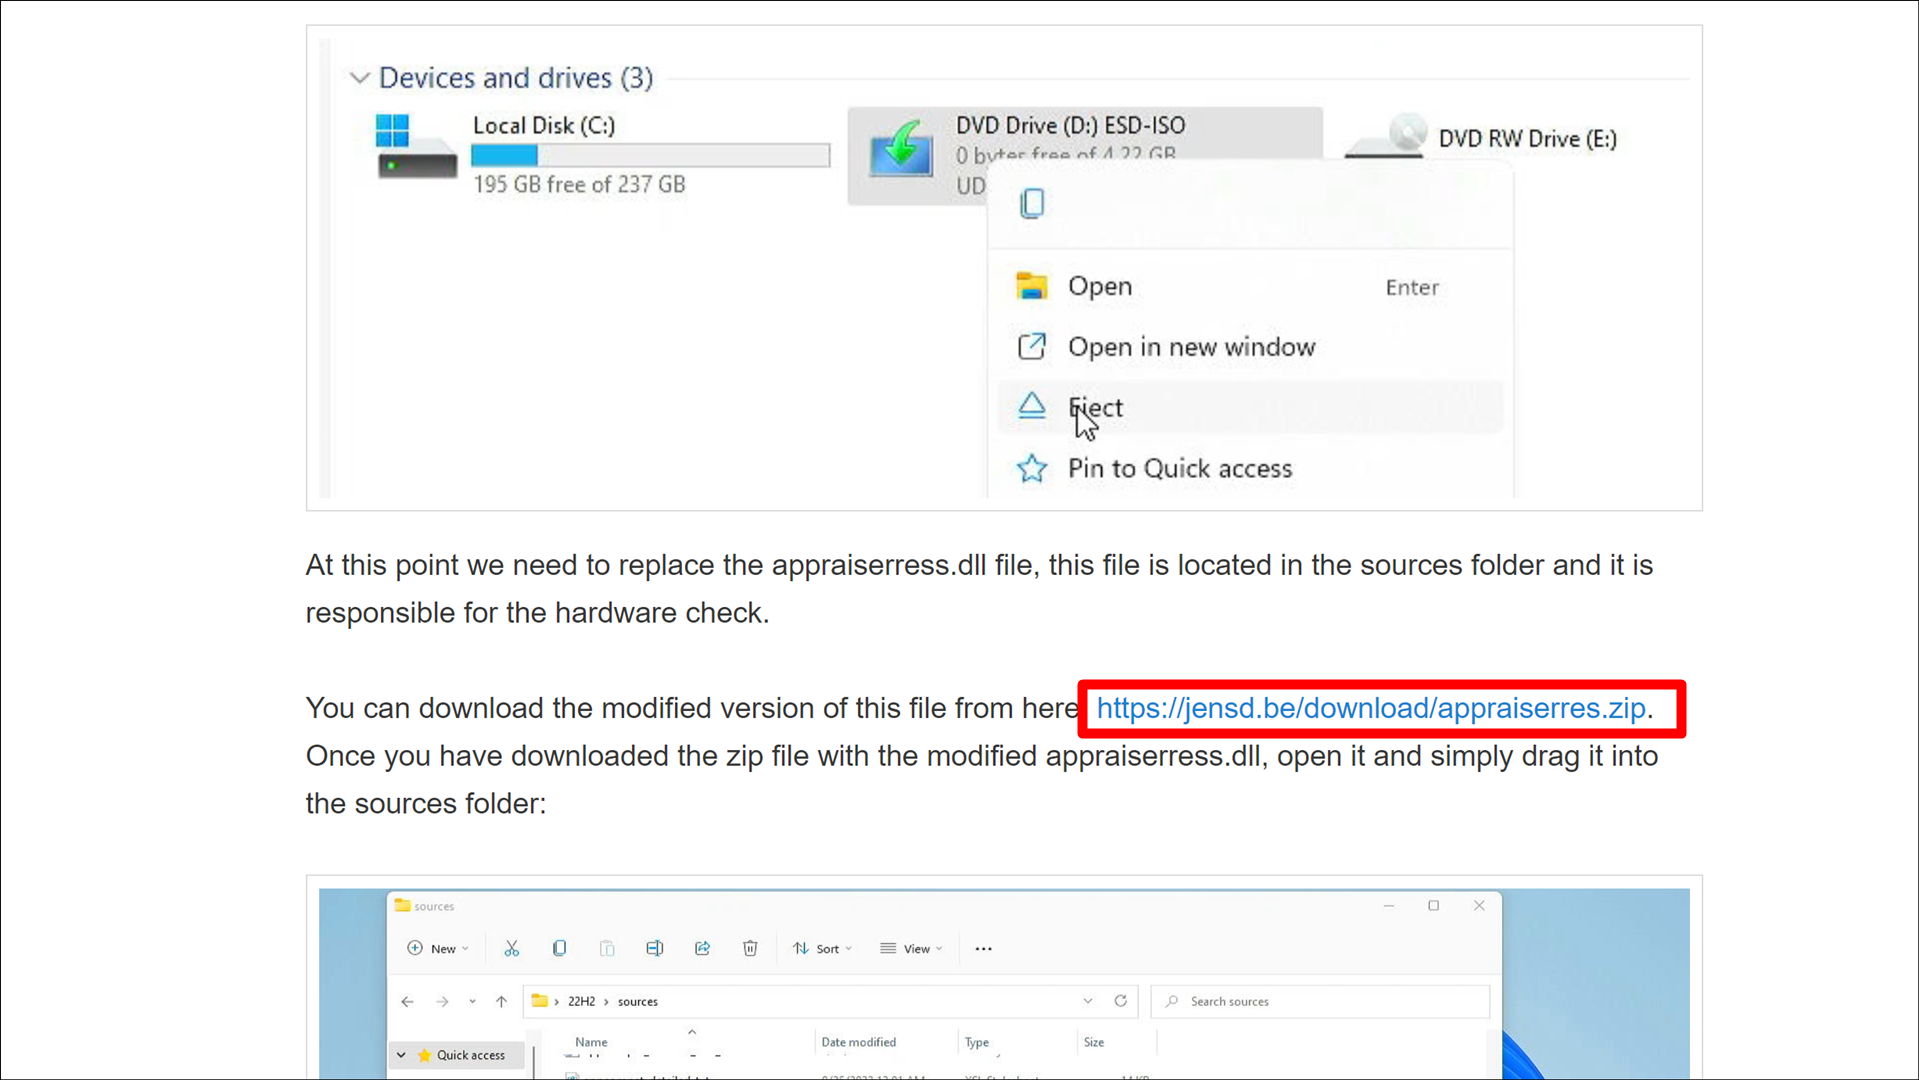Select the DVD Drive (D:) ESD-ISO icon
The height and width of the screenshot is (1080, 1919).
901,150
